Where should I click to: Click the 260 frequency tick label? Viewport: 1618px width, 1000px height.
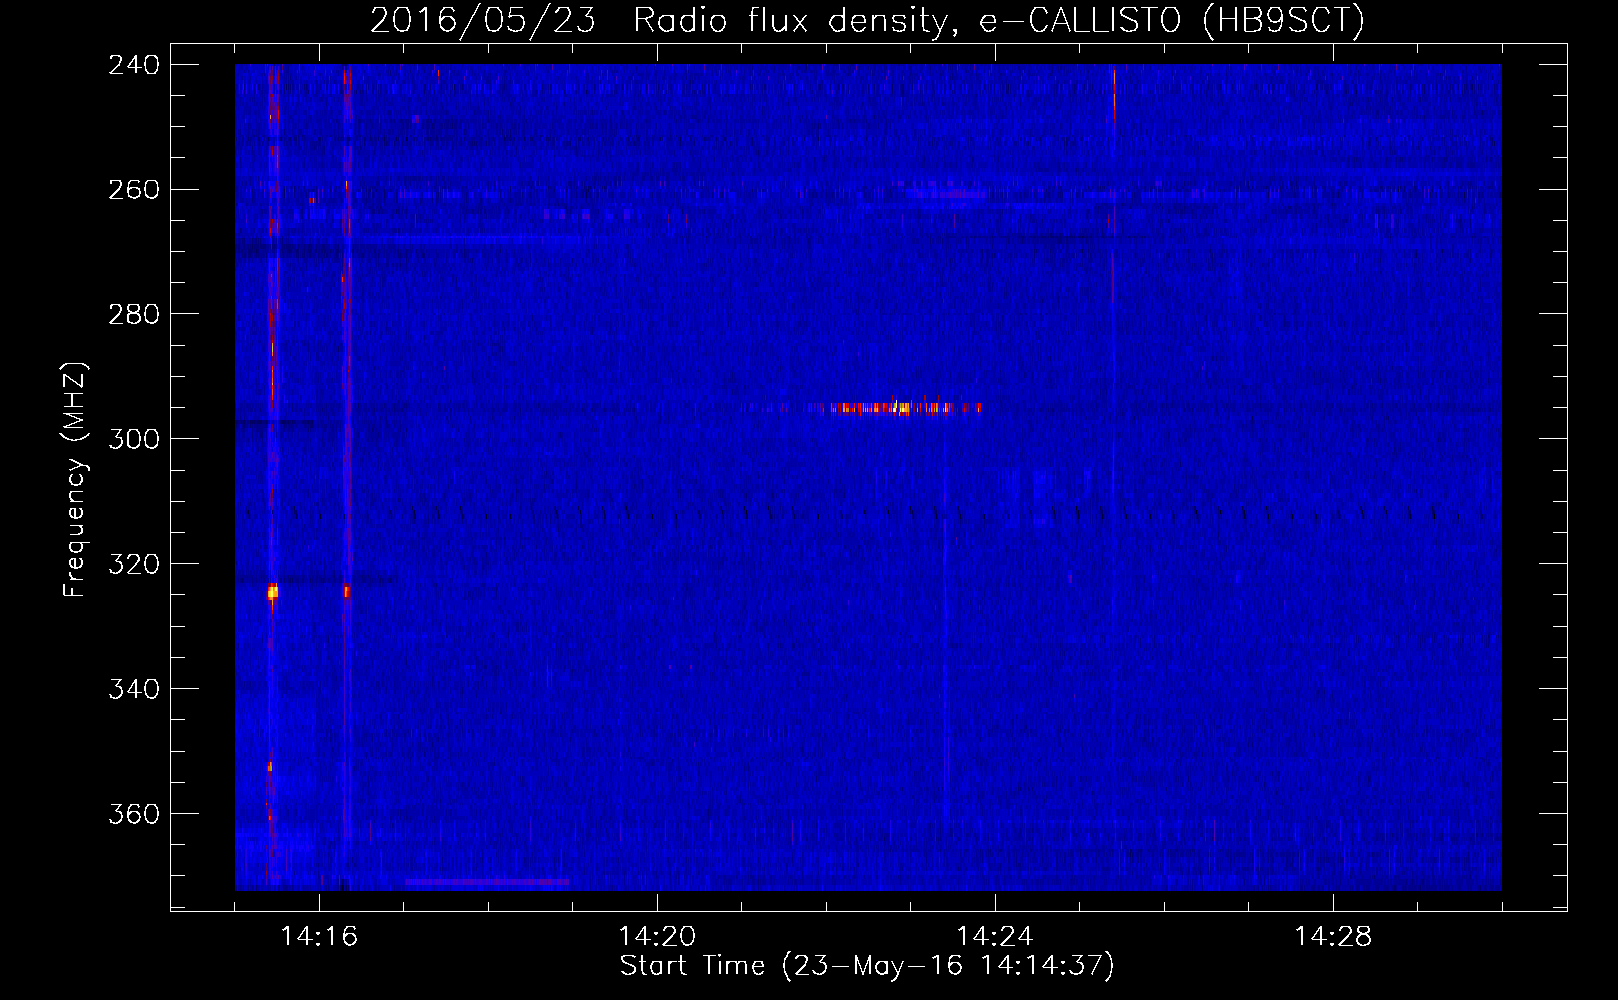coord(134,190)
